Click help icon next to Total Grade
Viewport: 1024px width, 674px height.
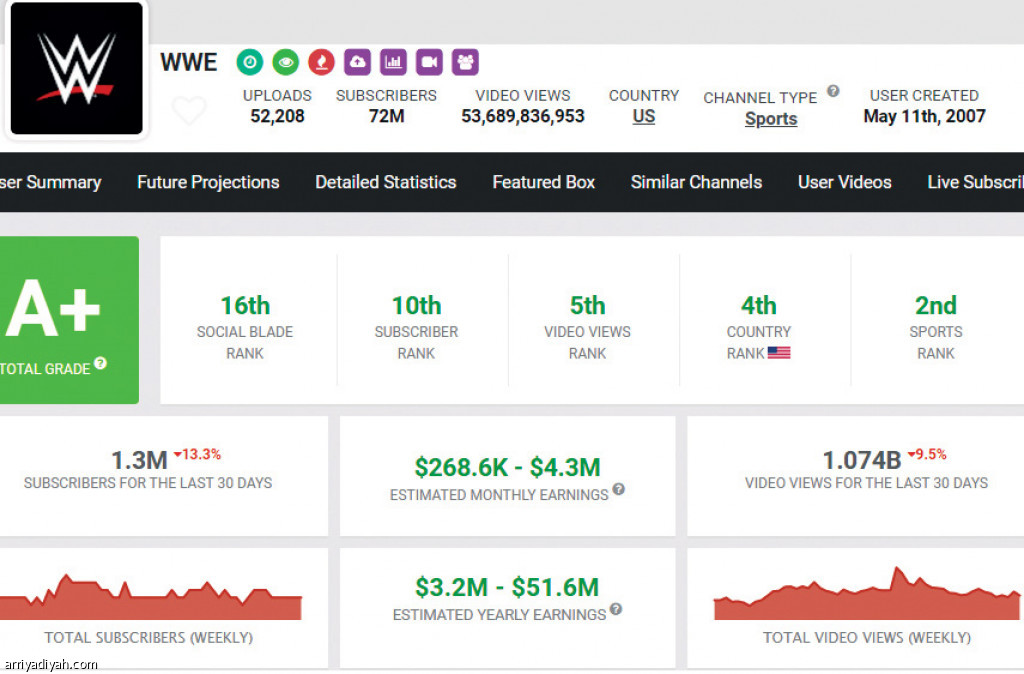(x=101, y=365)
